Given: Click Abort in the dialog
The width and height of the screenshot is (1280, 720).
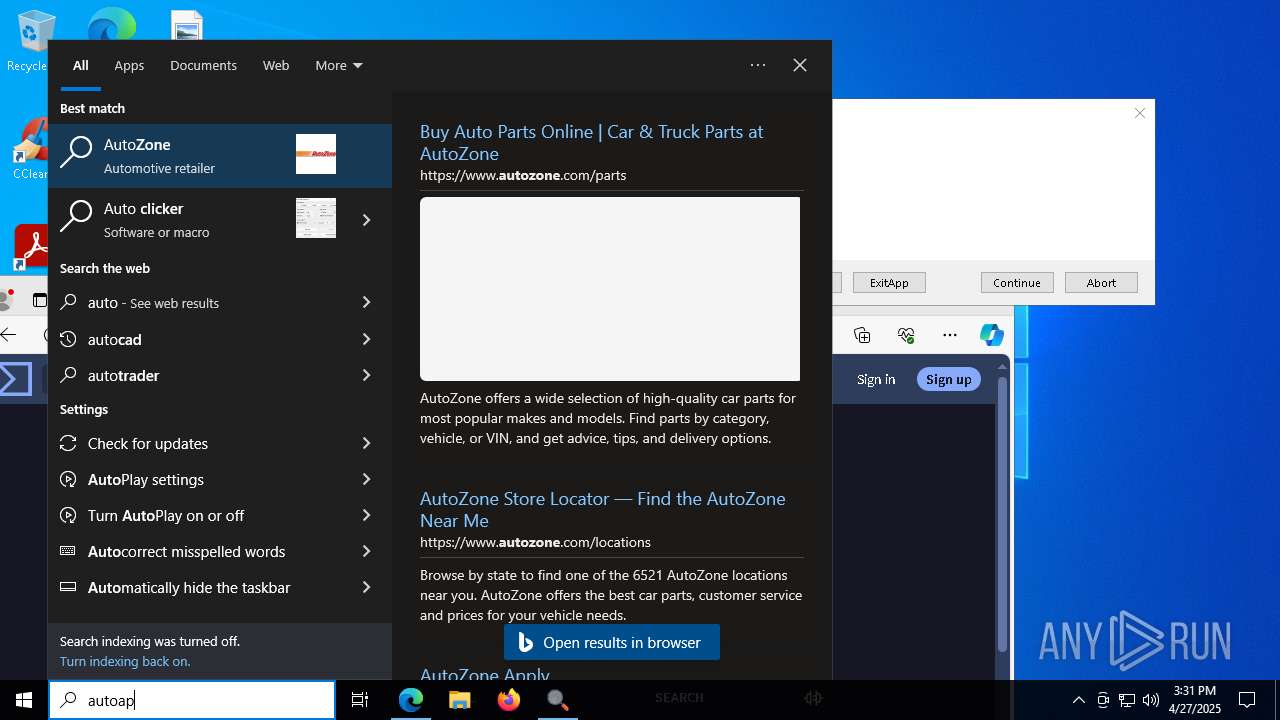Looking at the screenshot, I should click(x=1101, y=283).
